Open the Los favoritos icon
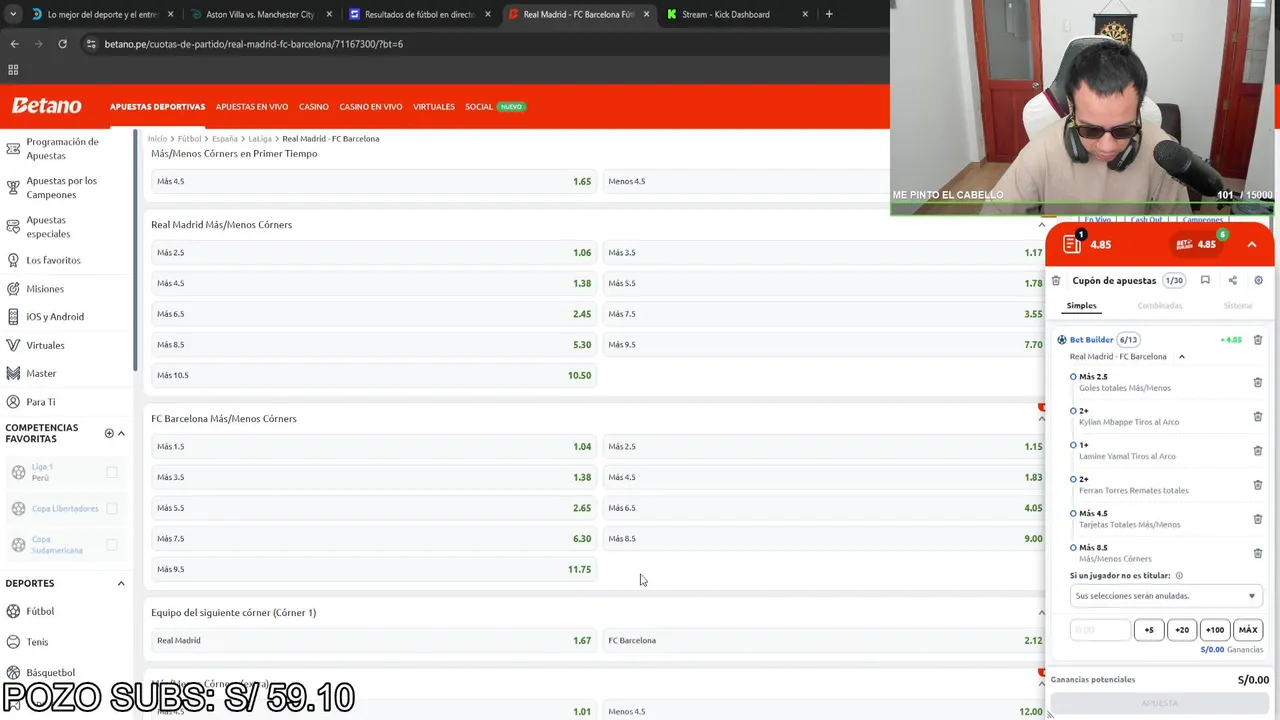The width and height of the screenshot is (1280, 720). [13, 260]
